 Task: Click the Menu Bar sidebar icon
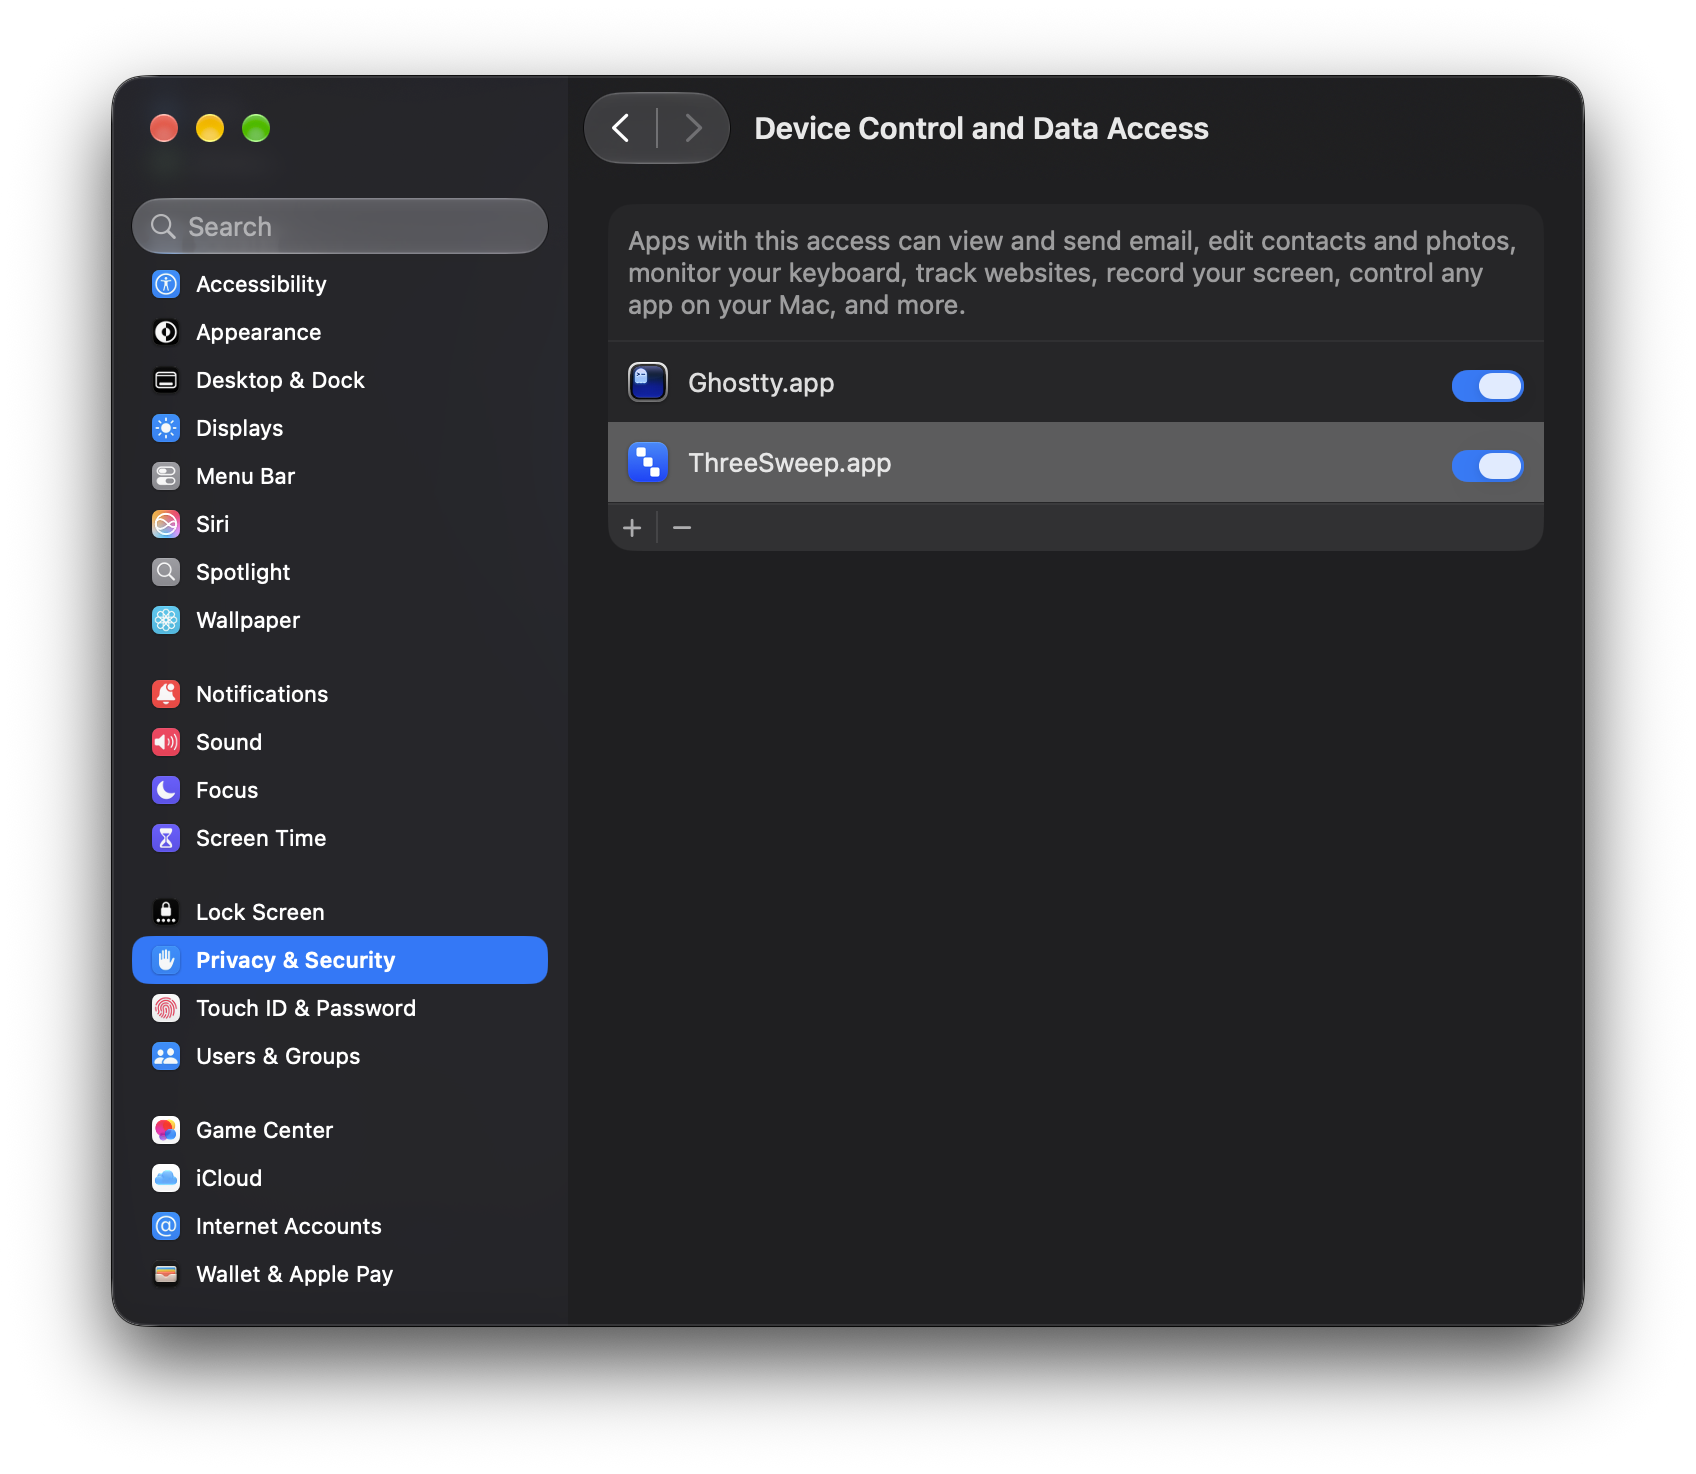[166, 476]
